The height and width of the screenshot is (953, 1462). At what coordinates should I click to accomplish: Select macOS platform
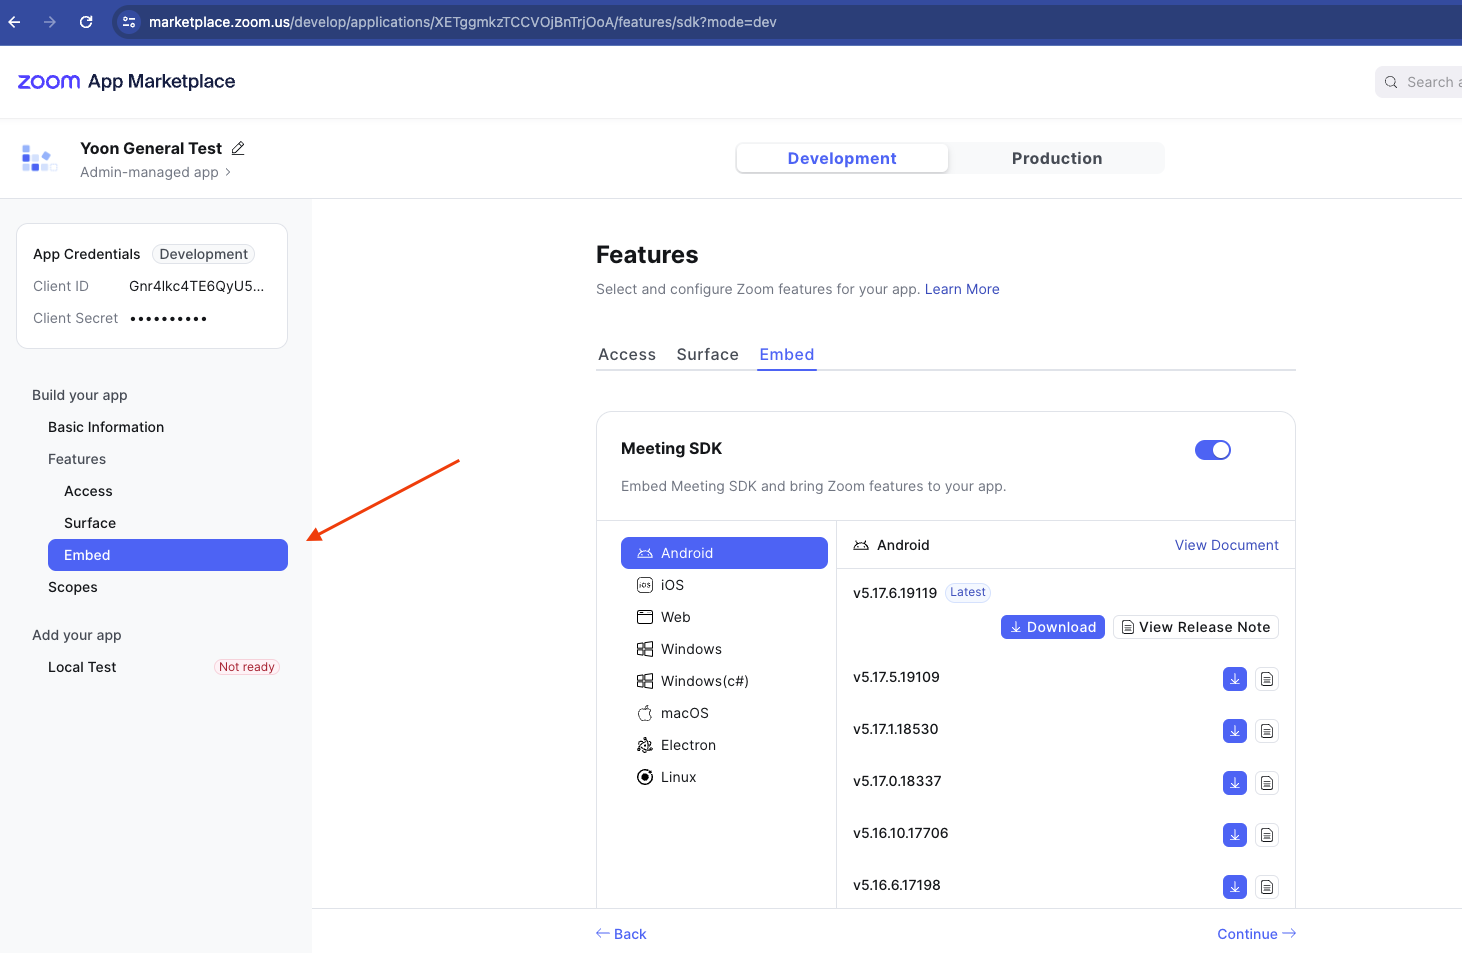[724, 713]
